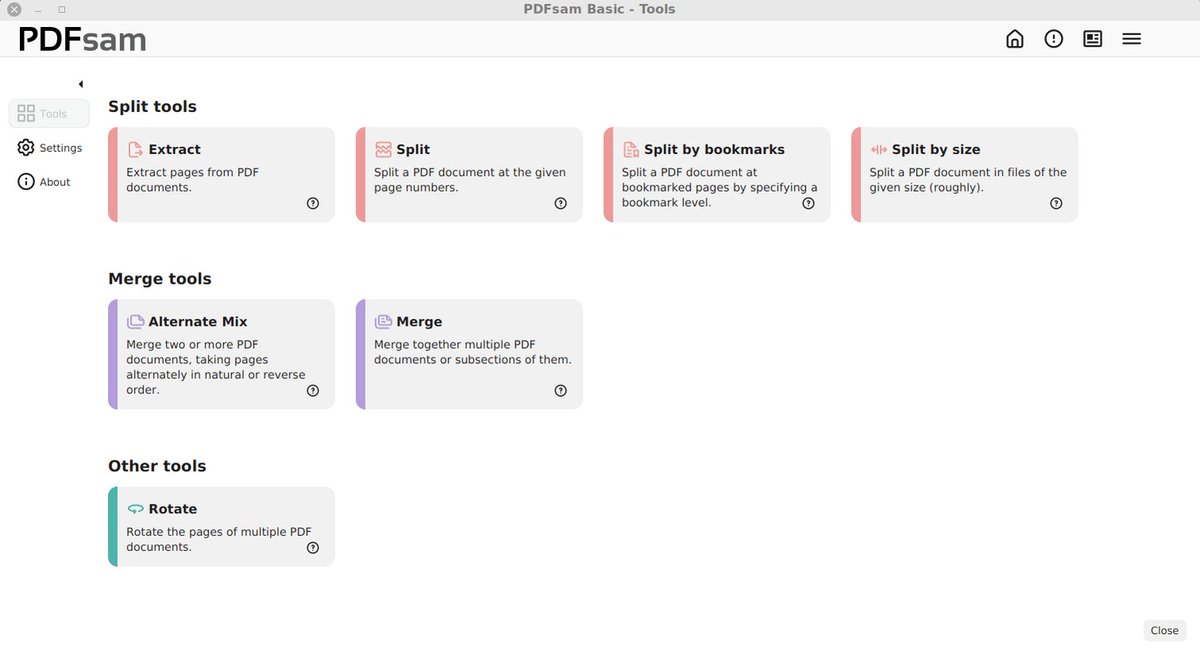This screenshot has width=1200, height=654.
Task: Open the log messages exclamation icon
Action: [1053, 39]
